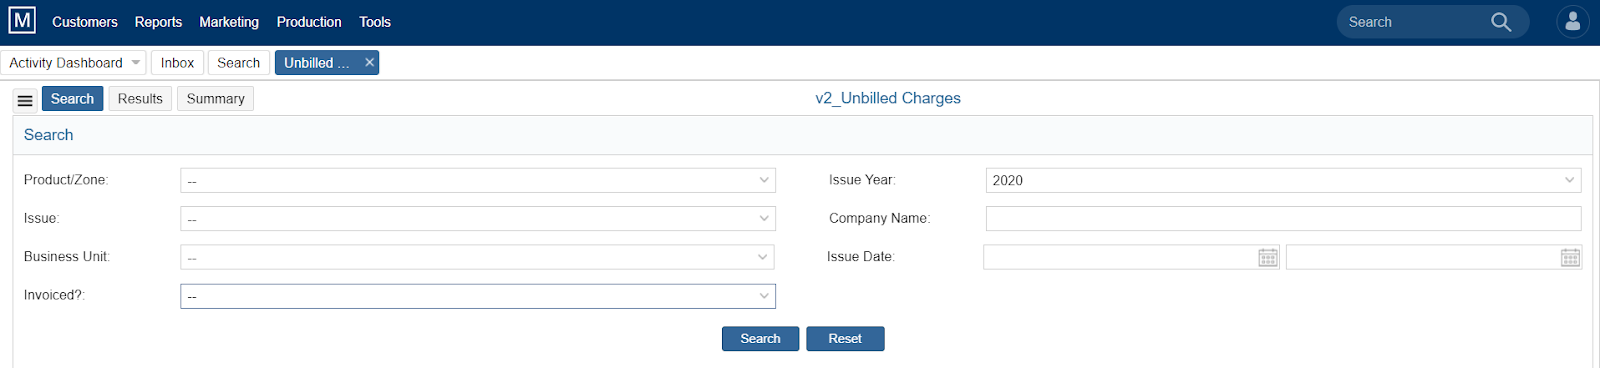Click the blue Search button below form
This screenshot has width=1600, height=368.
coord(760,339)
